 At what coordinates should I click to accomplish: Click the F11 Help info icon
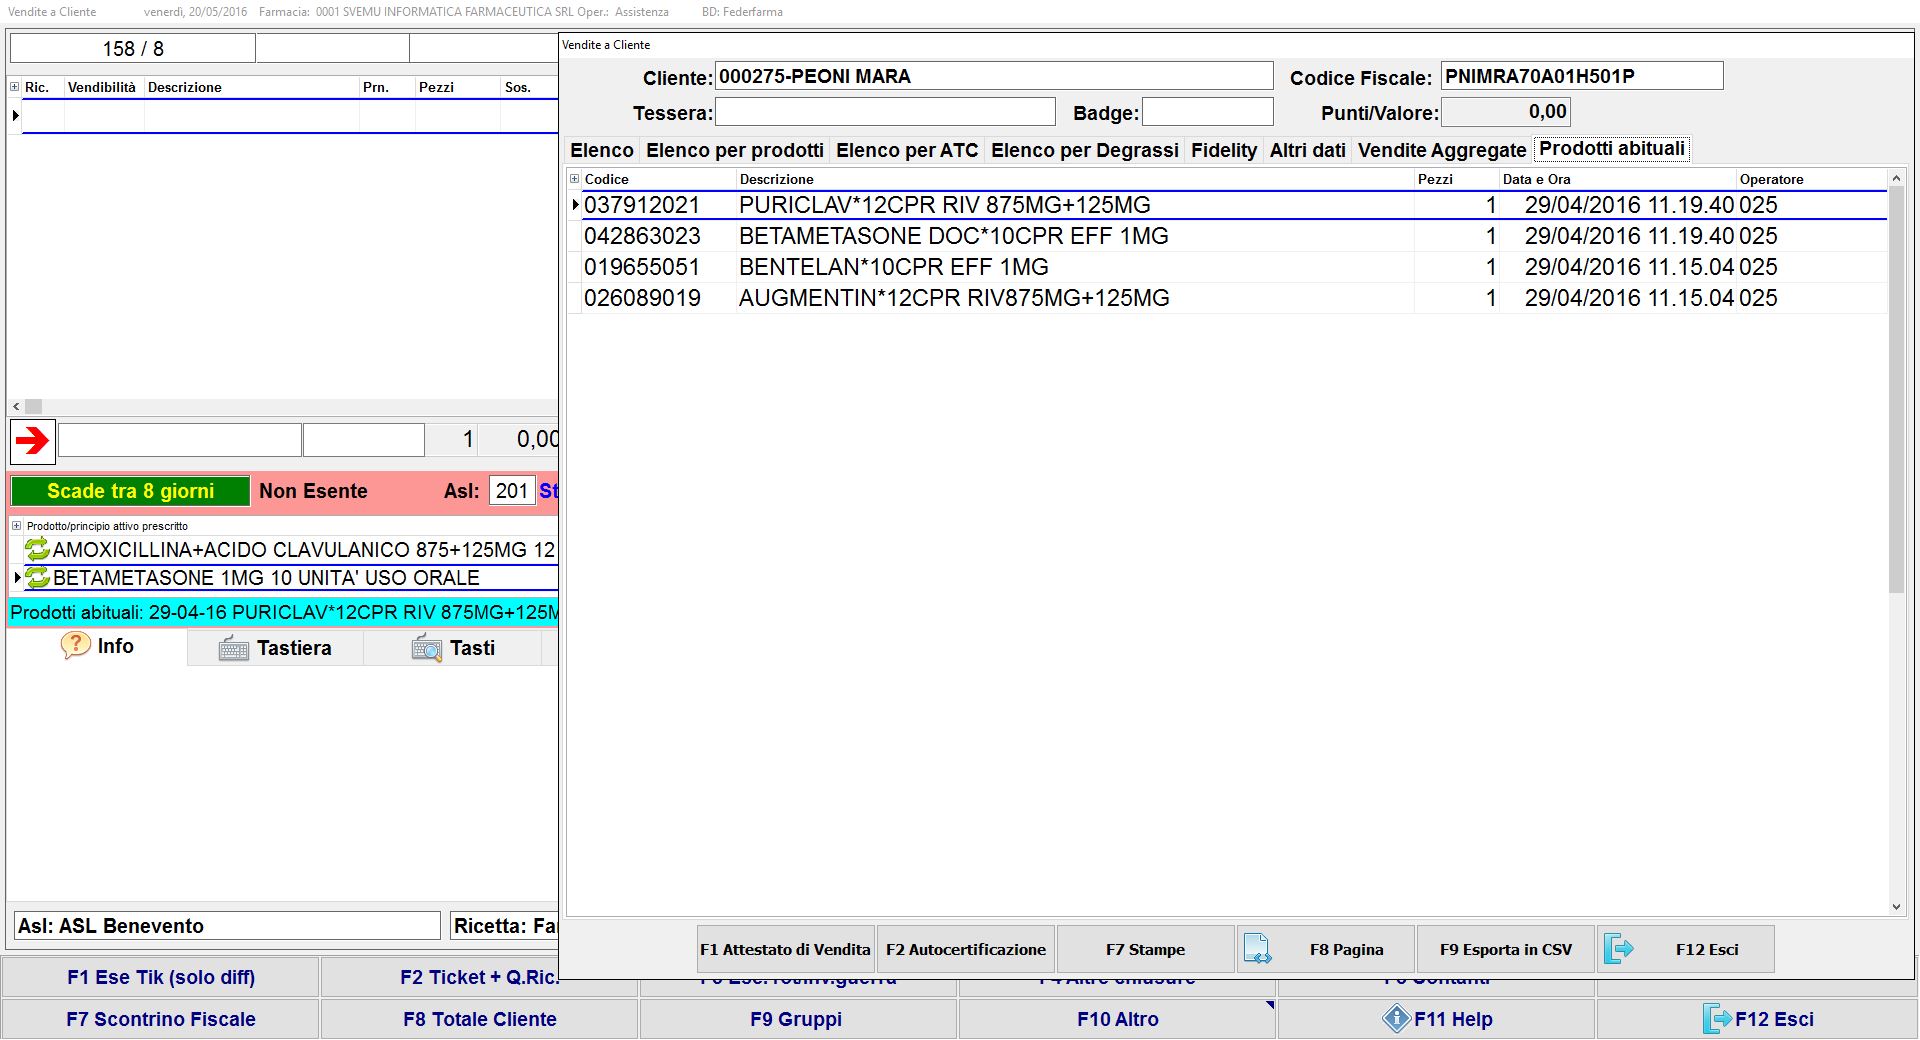pyautogui.click(x=1396, y=1019)
